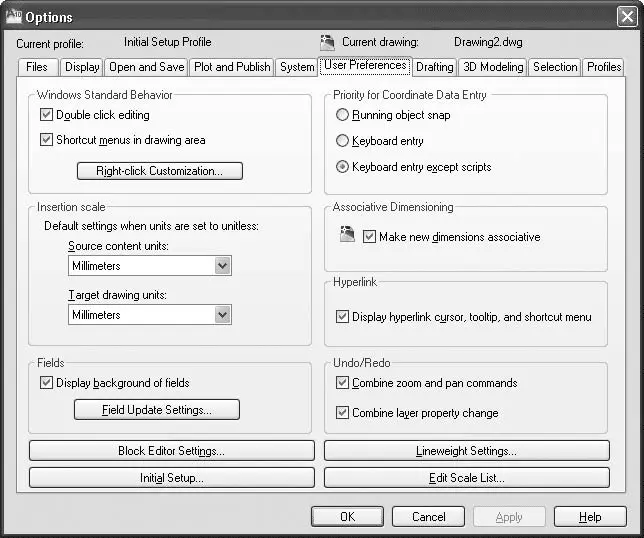The width and height of the screenshot is (644, 538).
Task: Switch to the Drafting tab
Action: (x=434, y=67)
